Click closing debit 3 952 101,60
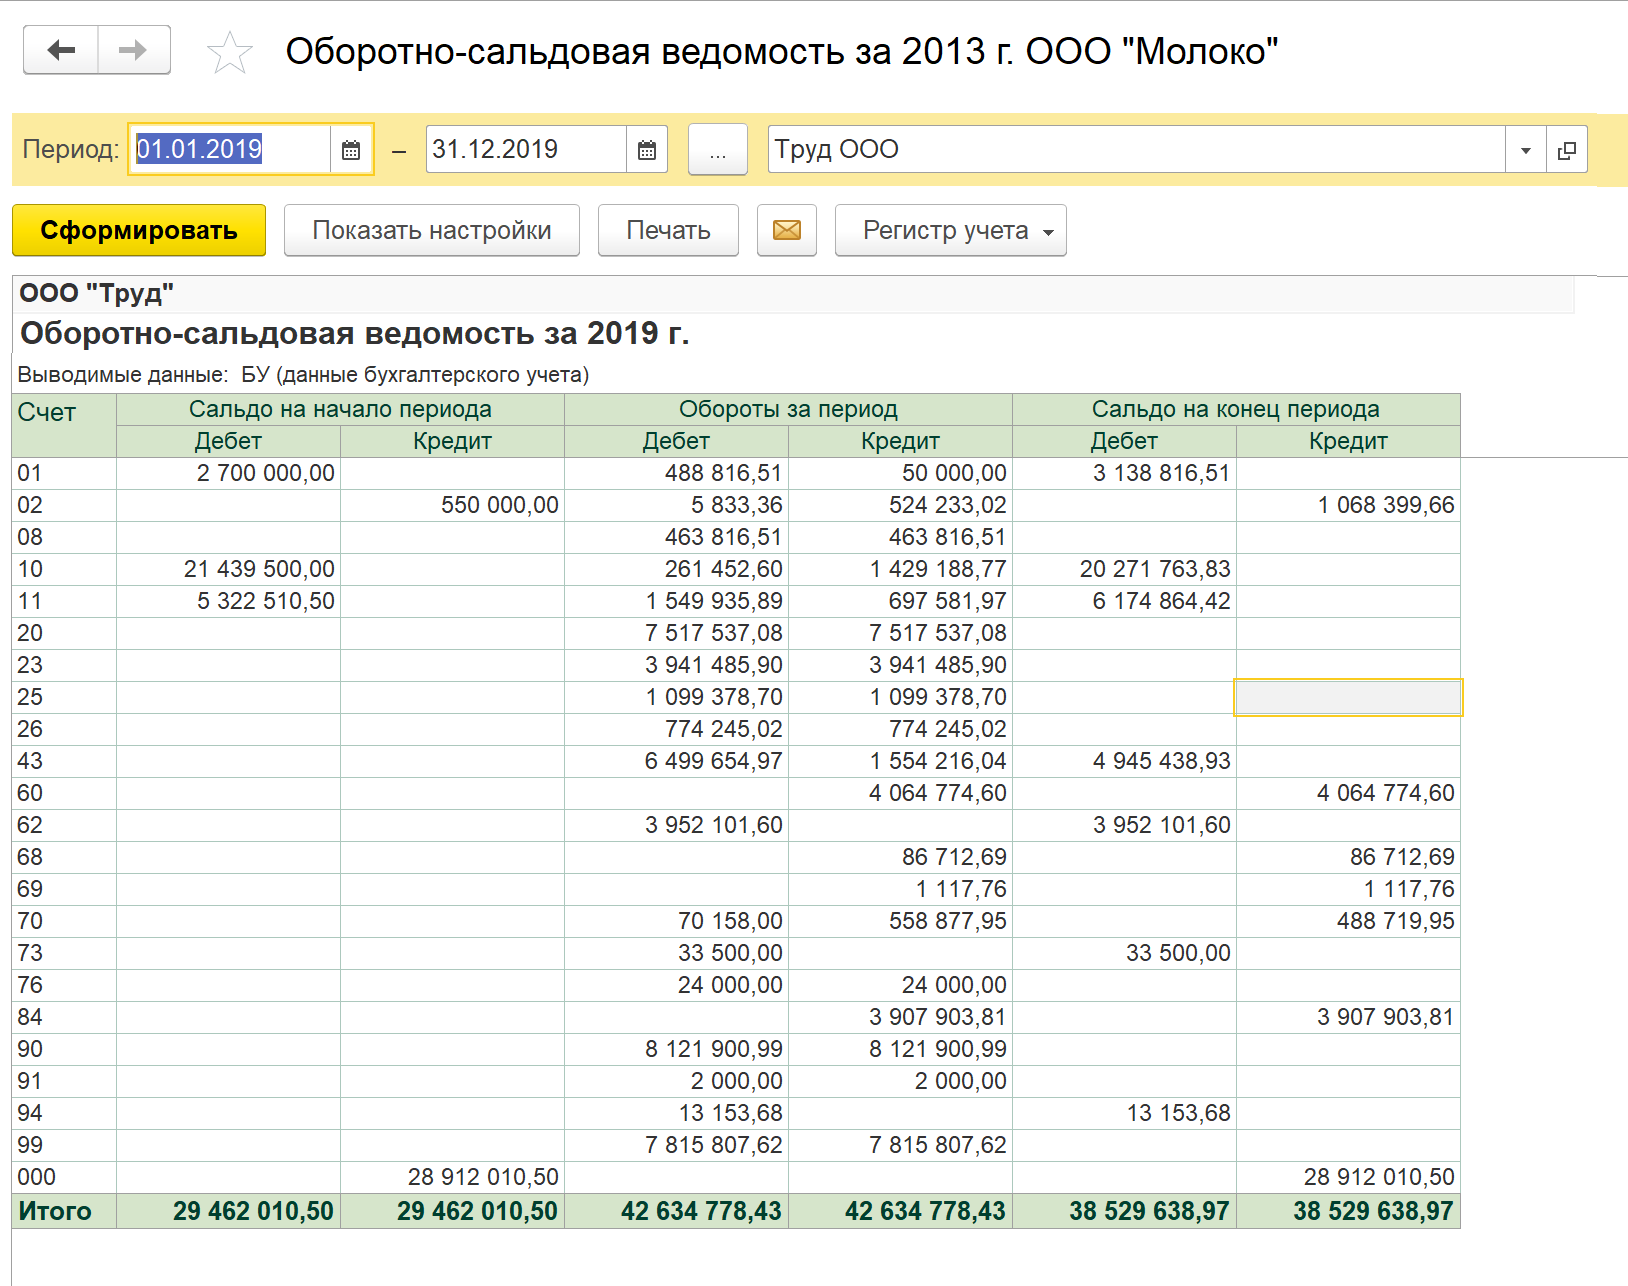 click(x=1161, y=825)
